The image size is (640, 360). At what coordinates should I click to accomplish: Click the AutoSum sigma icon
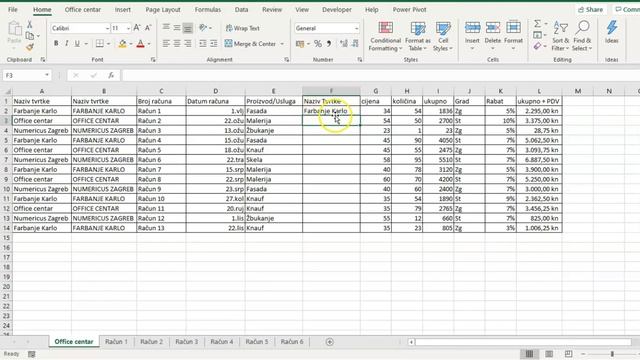537,24
